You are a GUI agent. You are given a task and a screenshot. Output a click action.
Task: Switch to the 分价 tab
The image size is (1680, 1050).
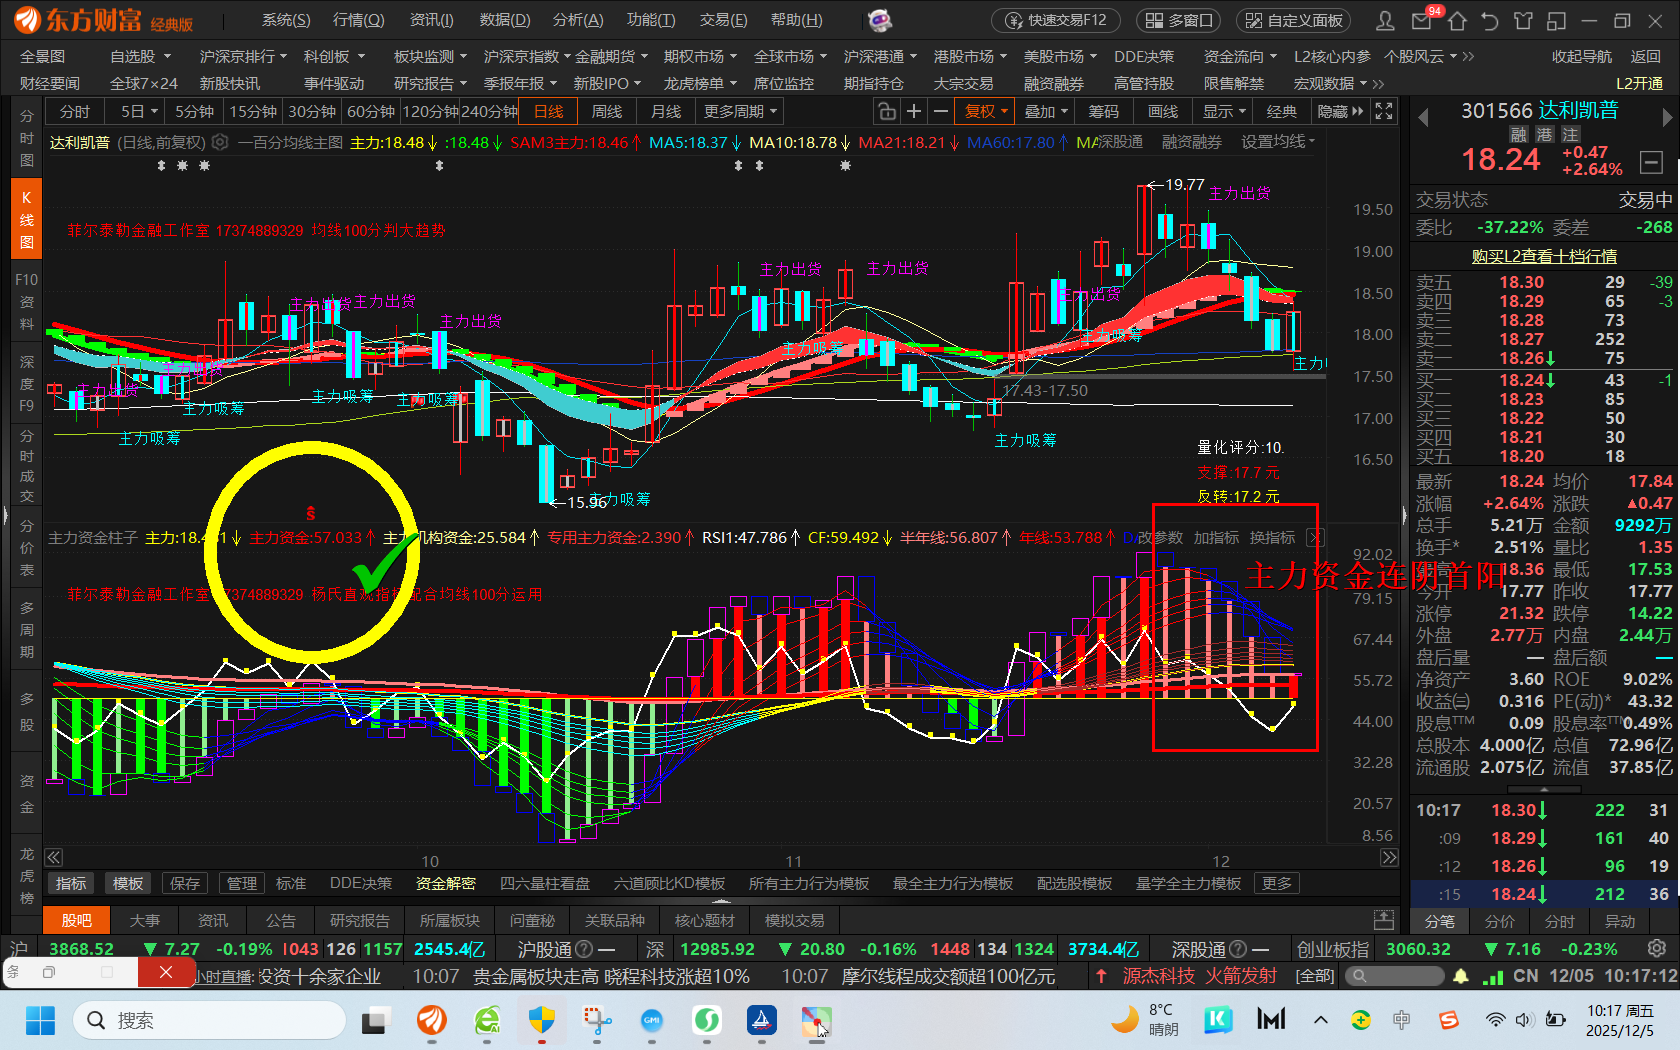point(1500,921)
